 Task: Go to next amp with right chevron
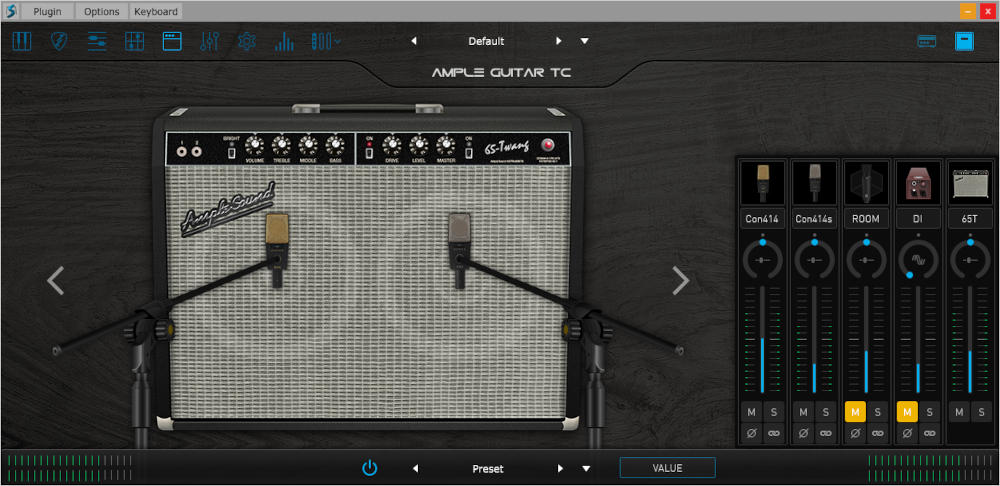coord(680,281)
